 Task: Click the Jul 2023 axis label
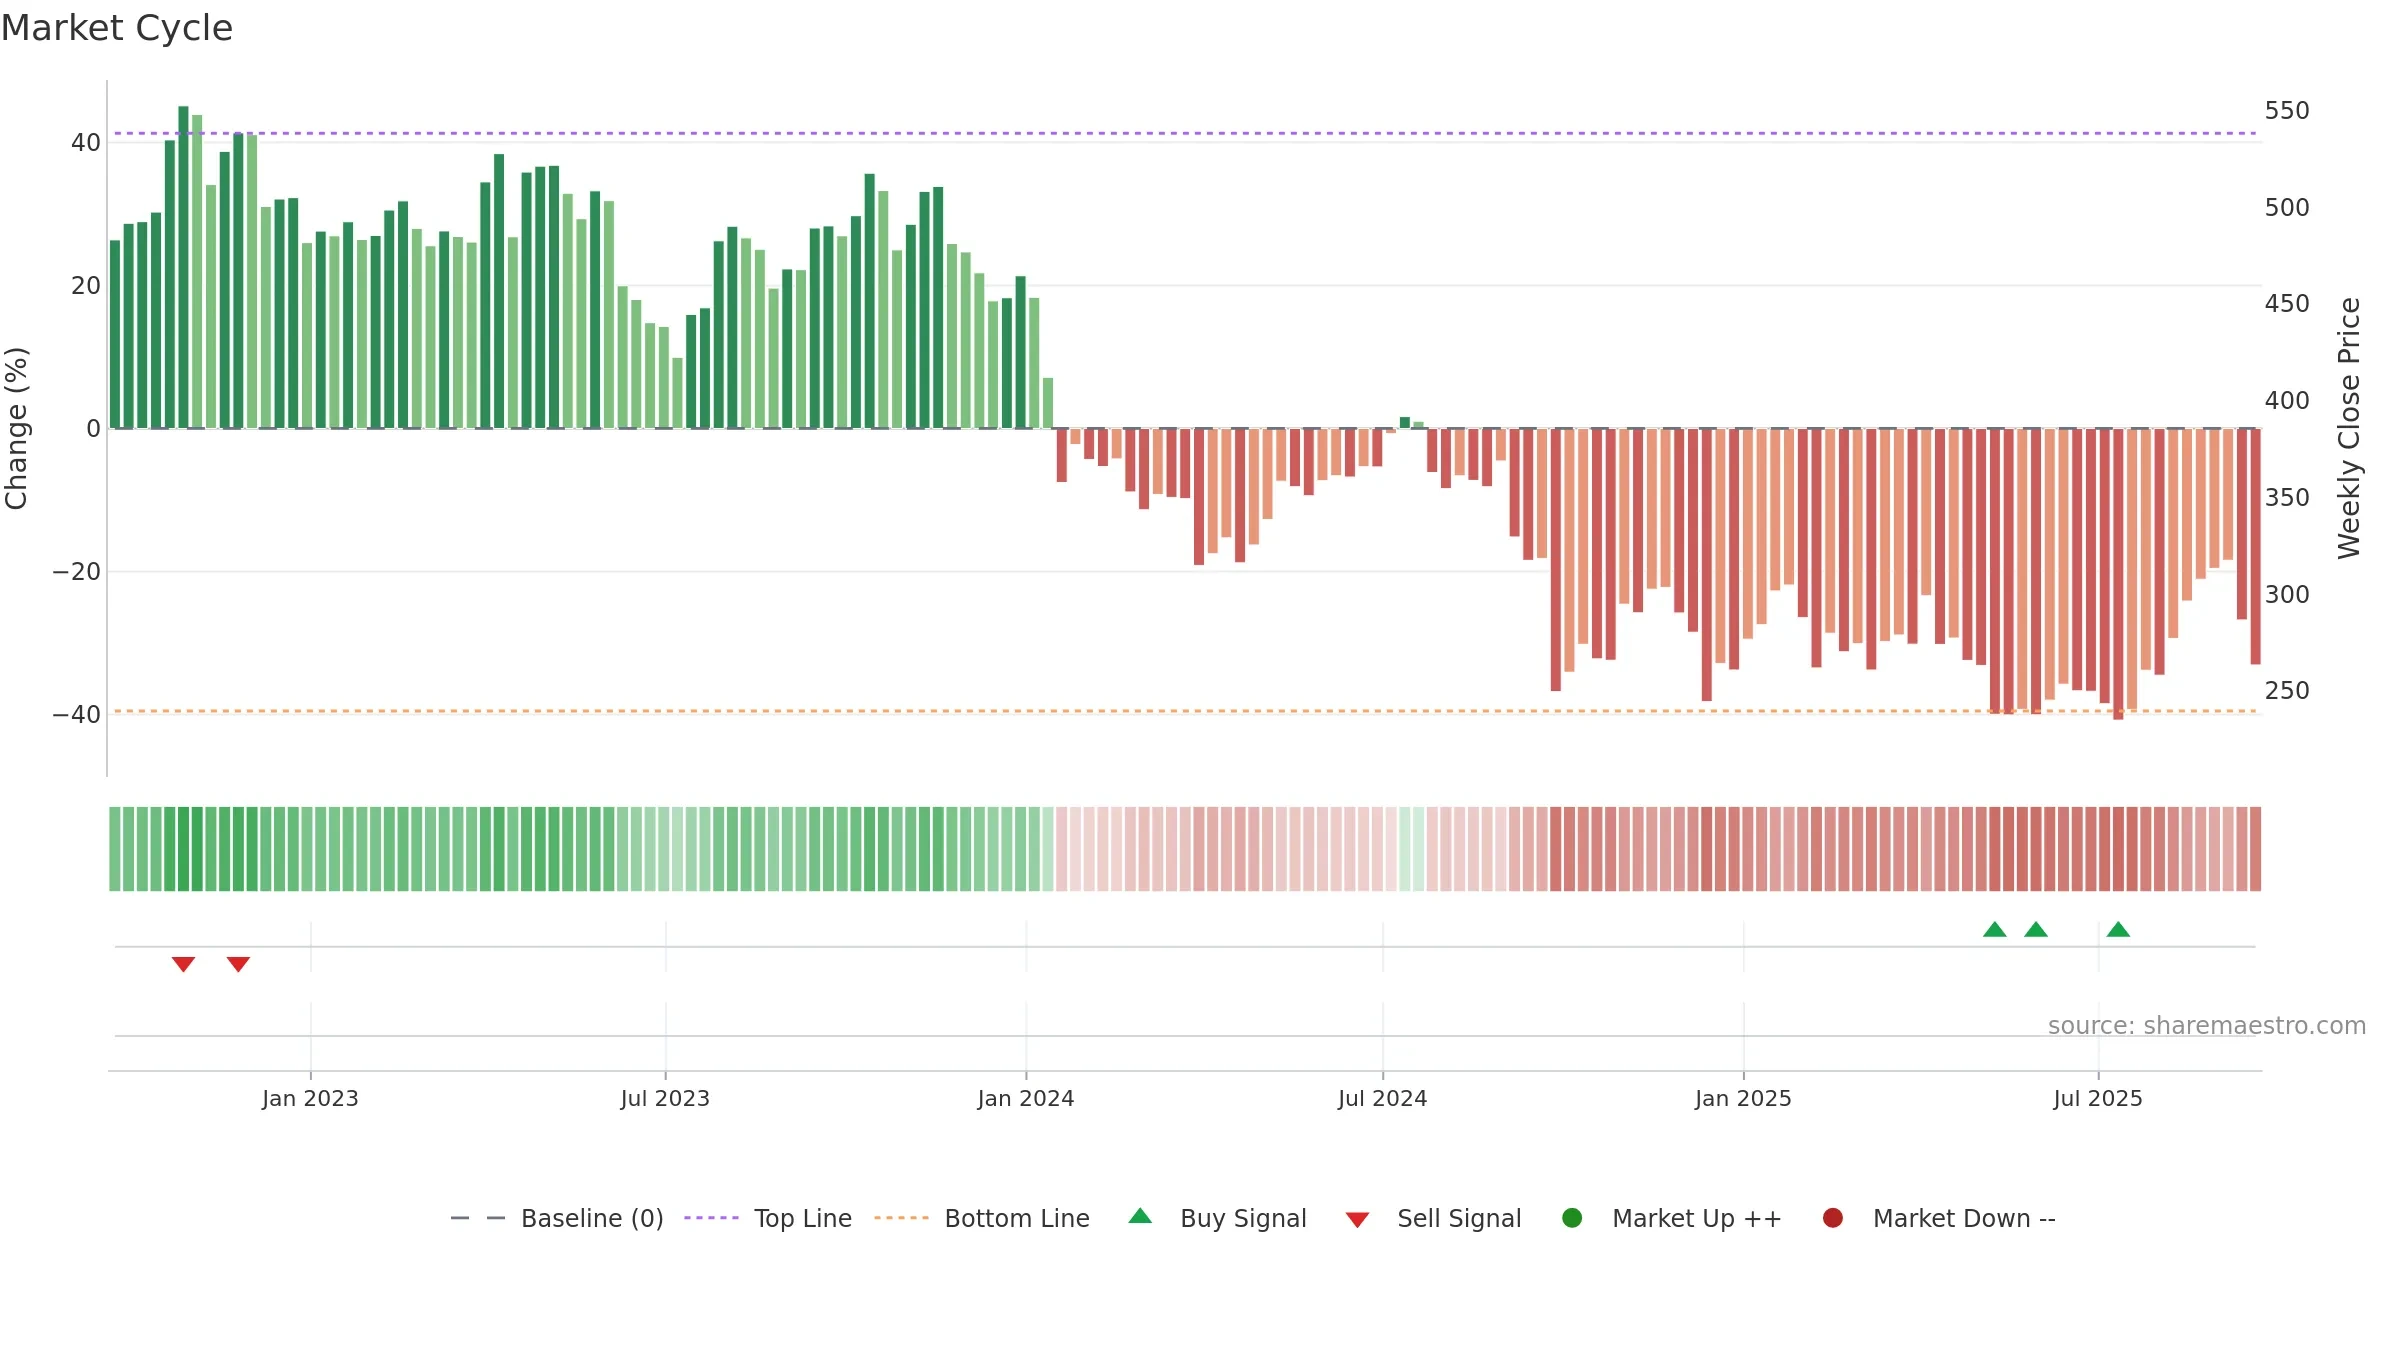(x=665, y=1099)
